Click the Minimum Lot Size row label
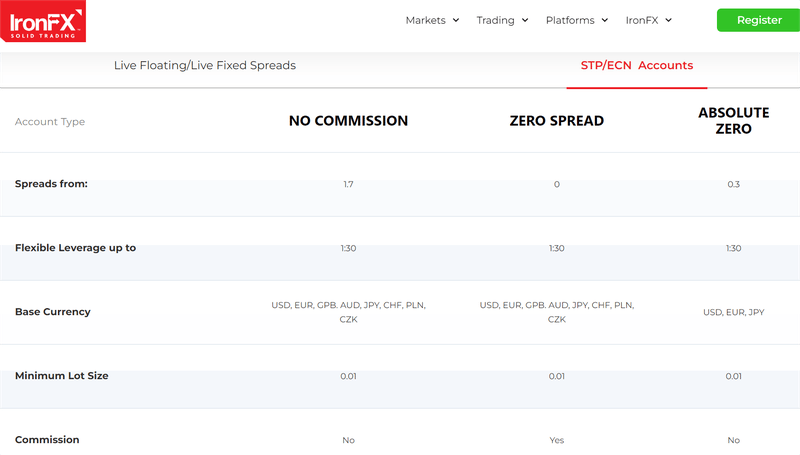The height and width of the screenshot is (455, 800). click(61, 376)
